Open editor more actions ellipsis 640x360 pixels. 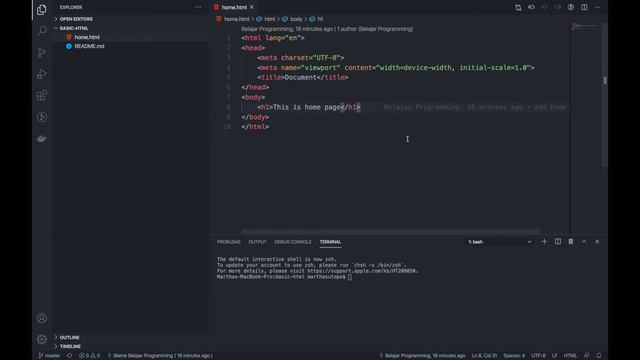597,7
